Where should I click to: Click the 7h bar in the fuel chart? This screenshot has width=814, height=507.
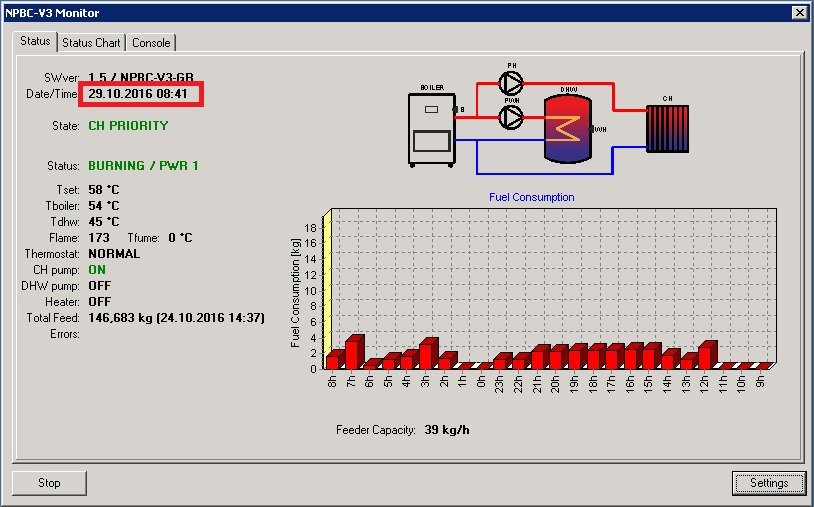tap(352, 353)
